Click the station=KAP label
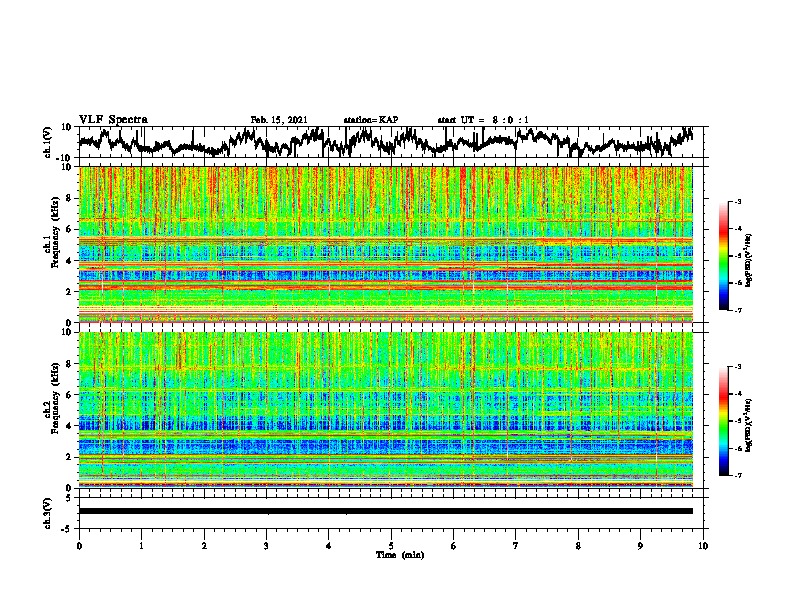792x612 pixels. click(x=371, y=120)
